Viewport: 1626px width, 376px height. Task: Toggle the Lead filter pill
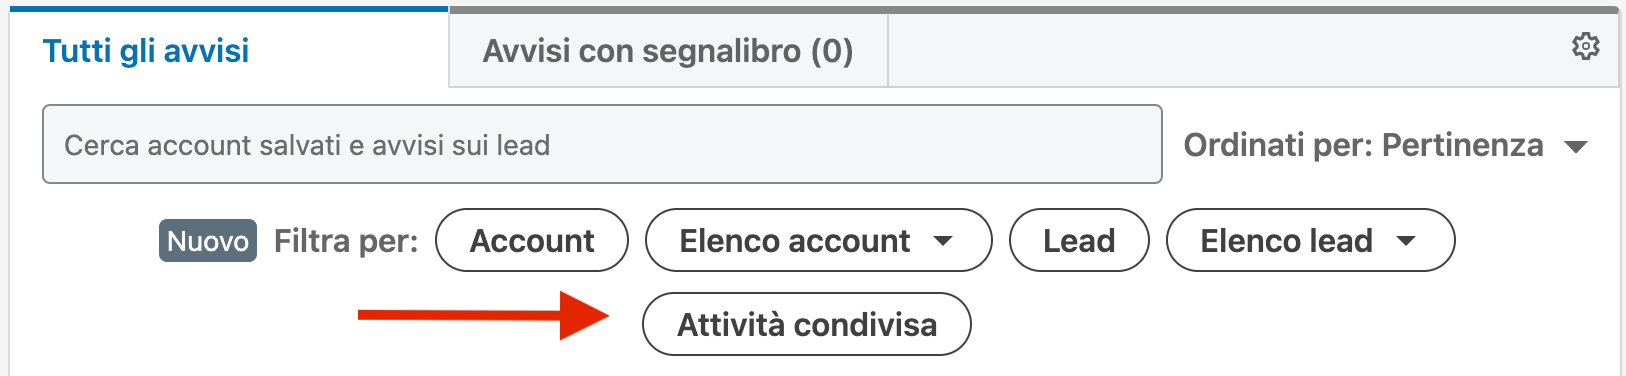tap(1079, 240)
